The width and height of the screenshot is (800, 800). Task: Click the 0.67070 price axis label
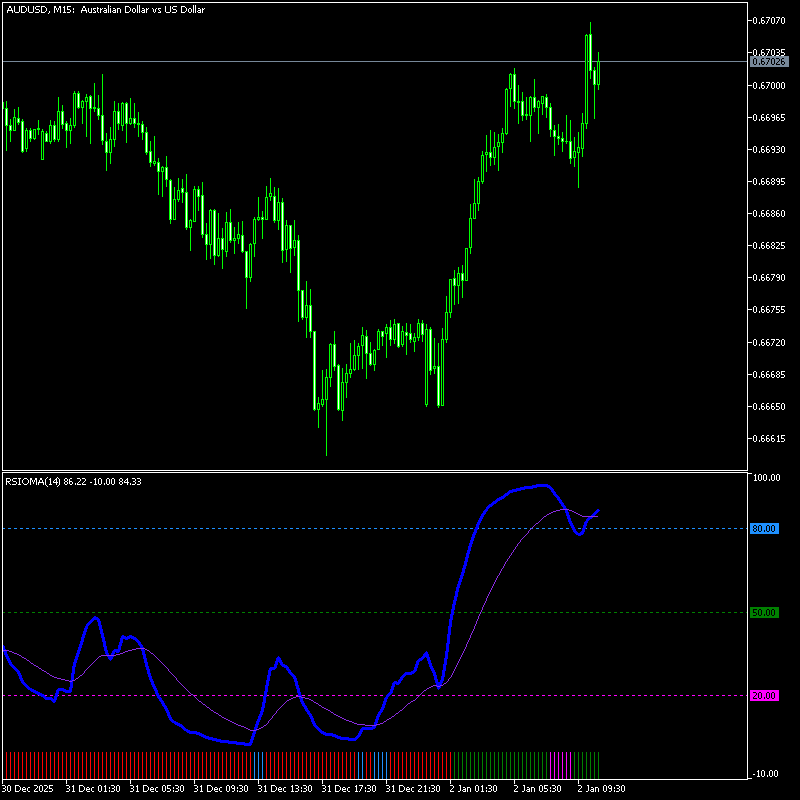(769, 20)
